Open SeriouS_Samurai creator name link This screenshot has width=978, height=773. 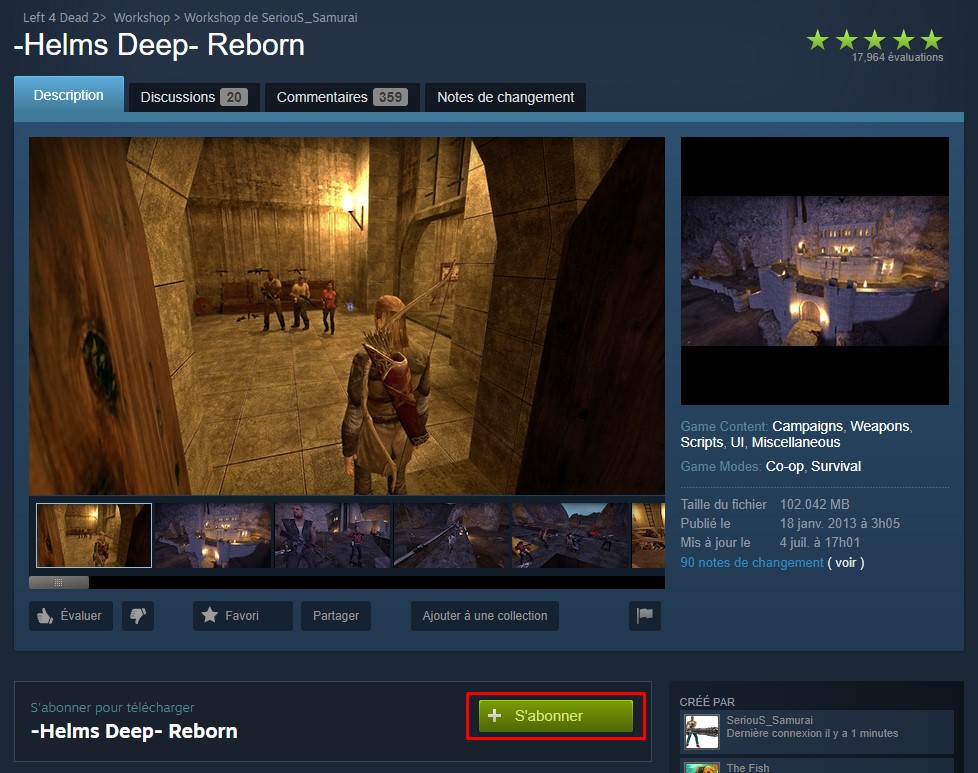pos(769,720)
